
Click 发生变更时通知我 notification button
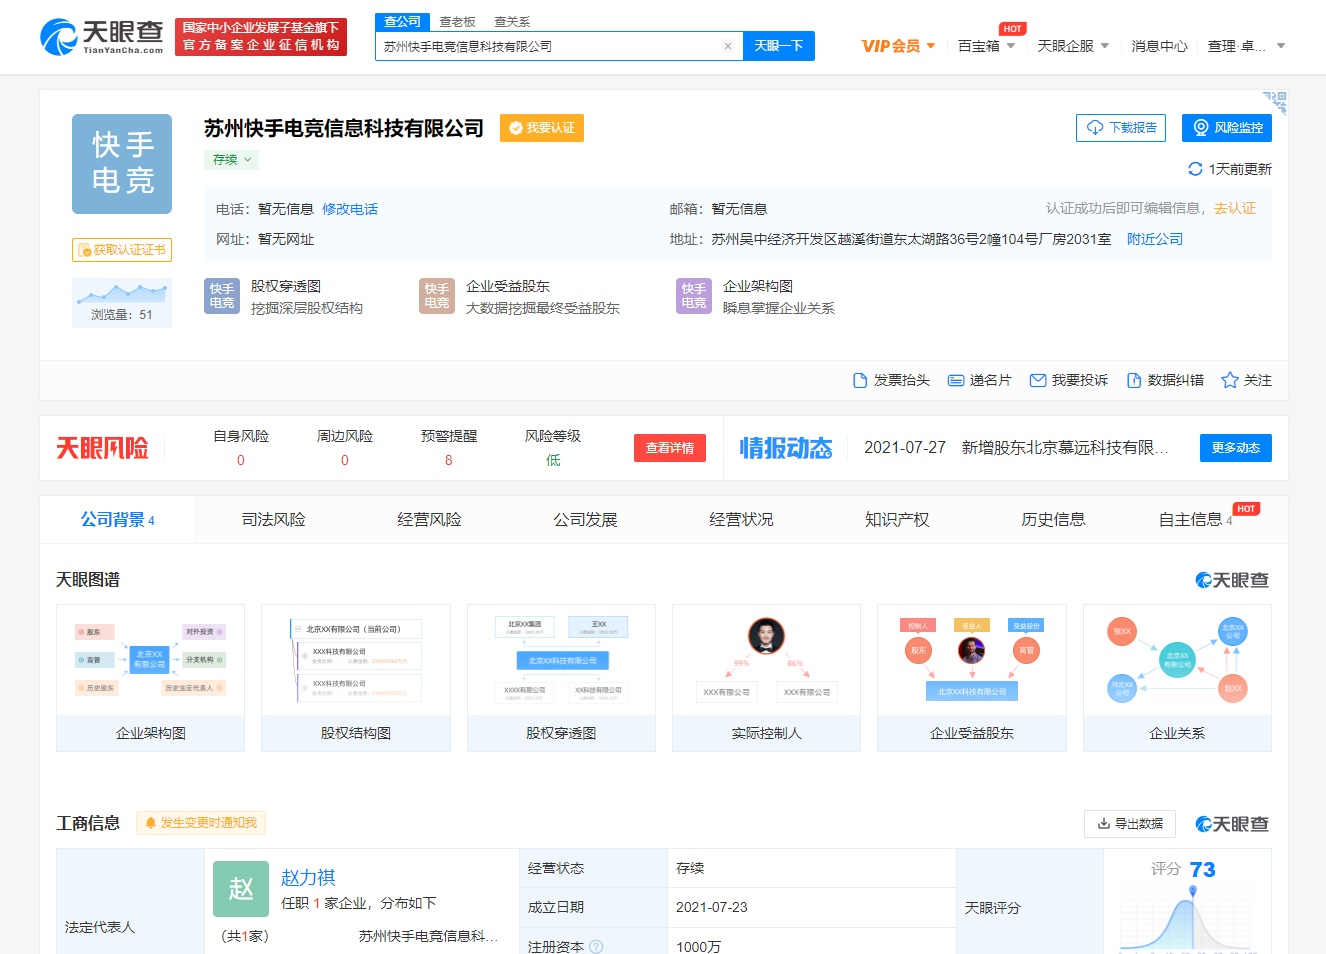click(x=201, y=823)
